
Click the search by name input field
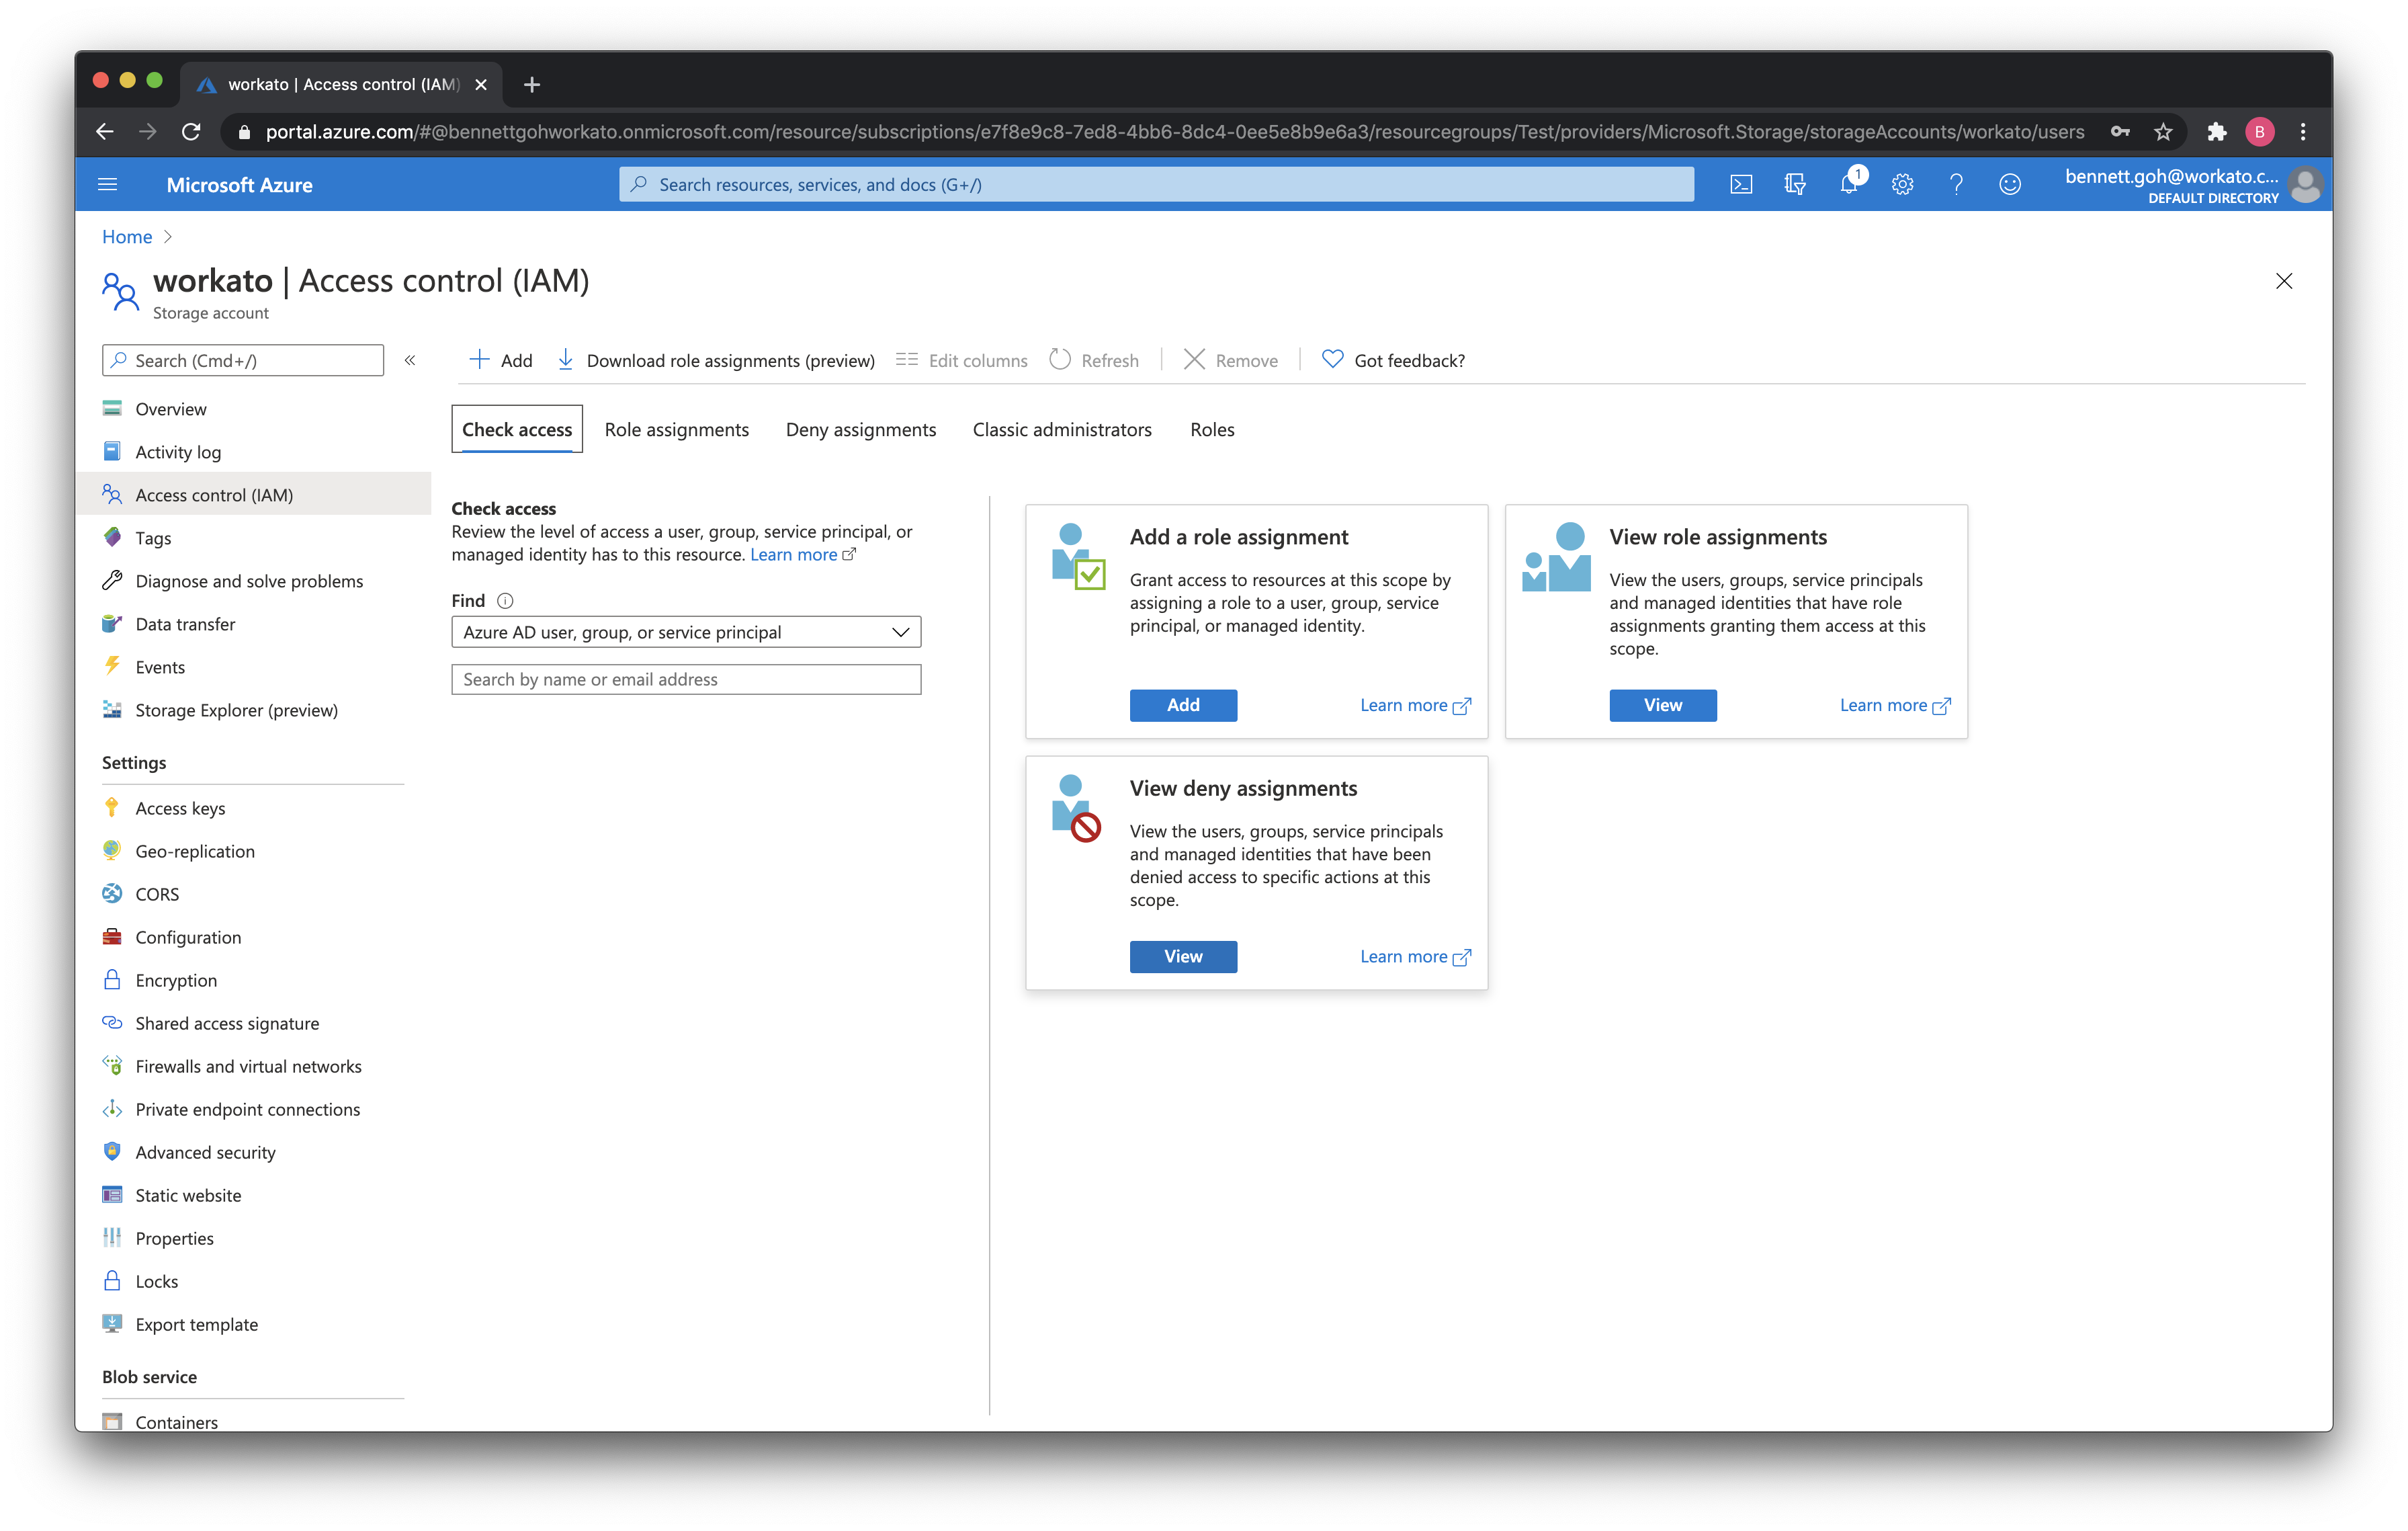tap(685, 677)
